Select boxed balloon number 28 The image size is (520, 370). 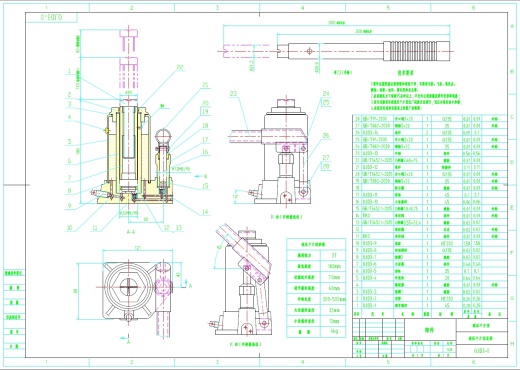click(326, 166)
